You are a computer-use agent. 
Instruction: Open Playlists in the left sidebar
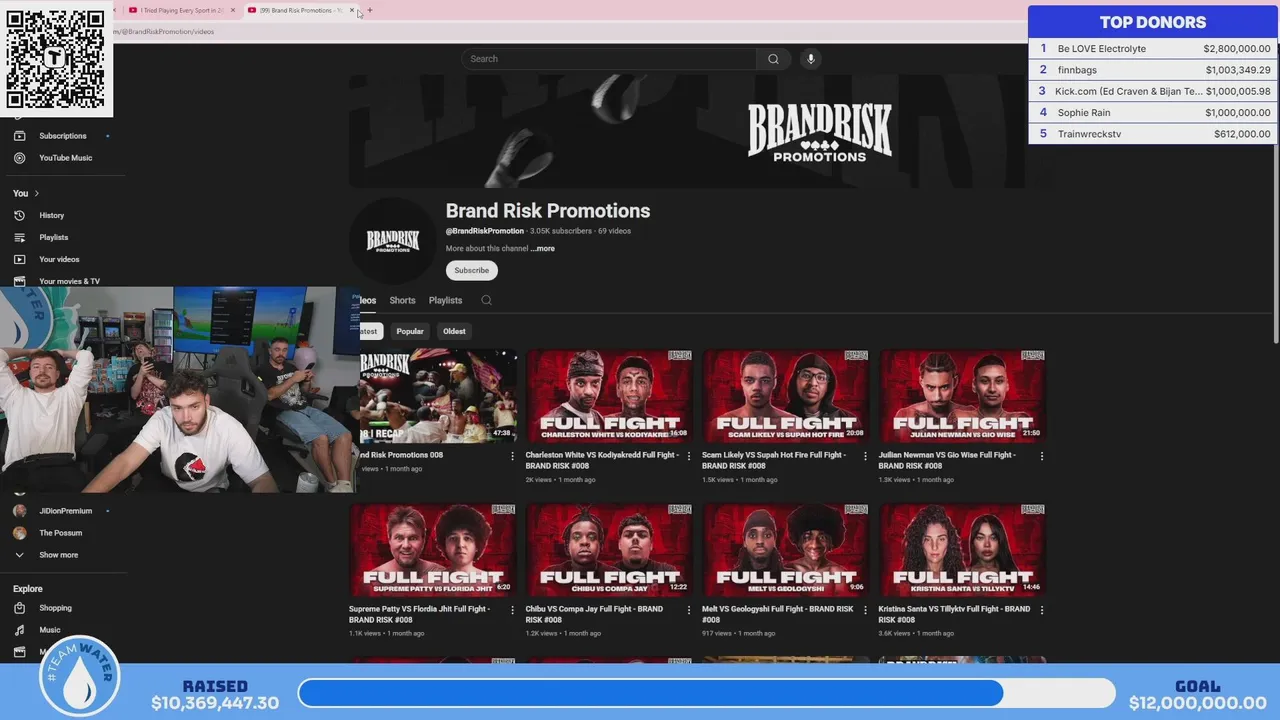[54, 237]
